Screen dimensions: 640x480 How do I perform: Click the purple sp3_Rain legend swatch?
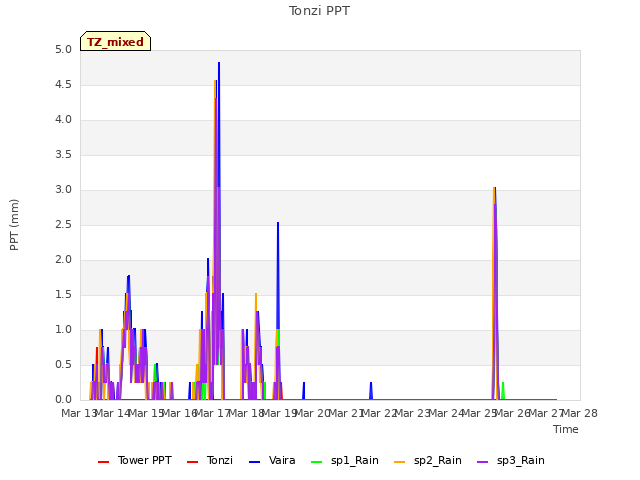pyautogui.click(x=482, y=462)
